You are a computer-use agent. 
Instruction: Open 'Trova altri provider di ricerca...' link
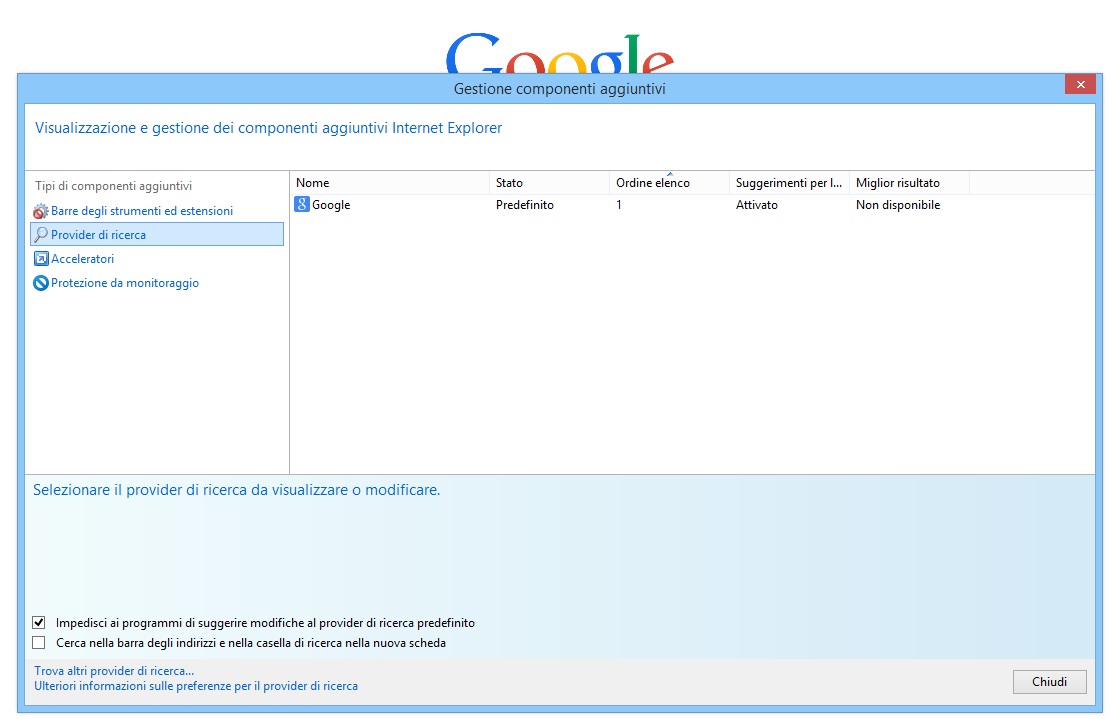click(x=114, y=671)
